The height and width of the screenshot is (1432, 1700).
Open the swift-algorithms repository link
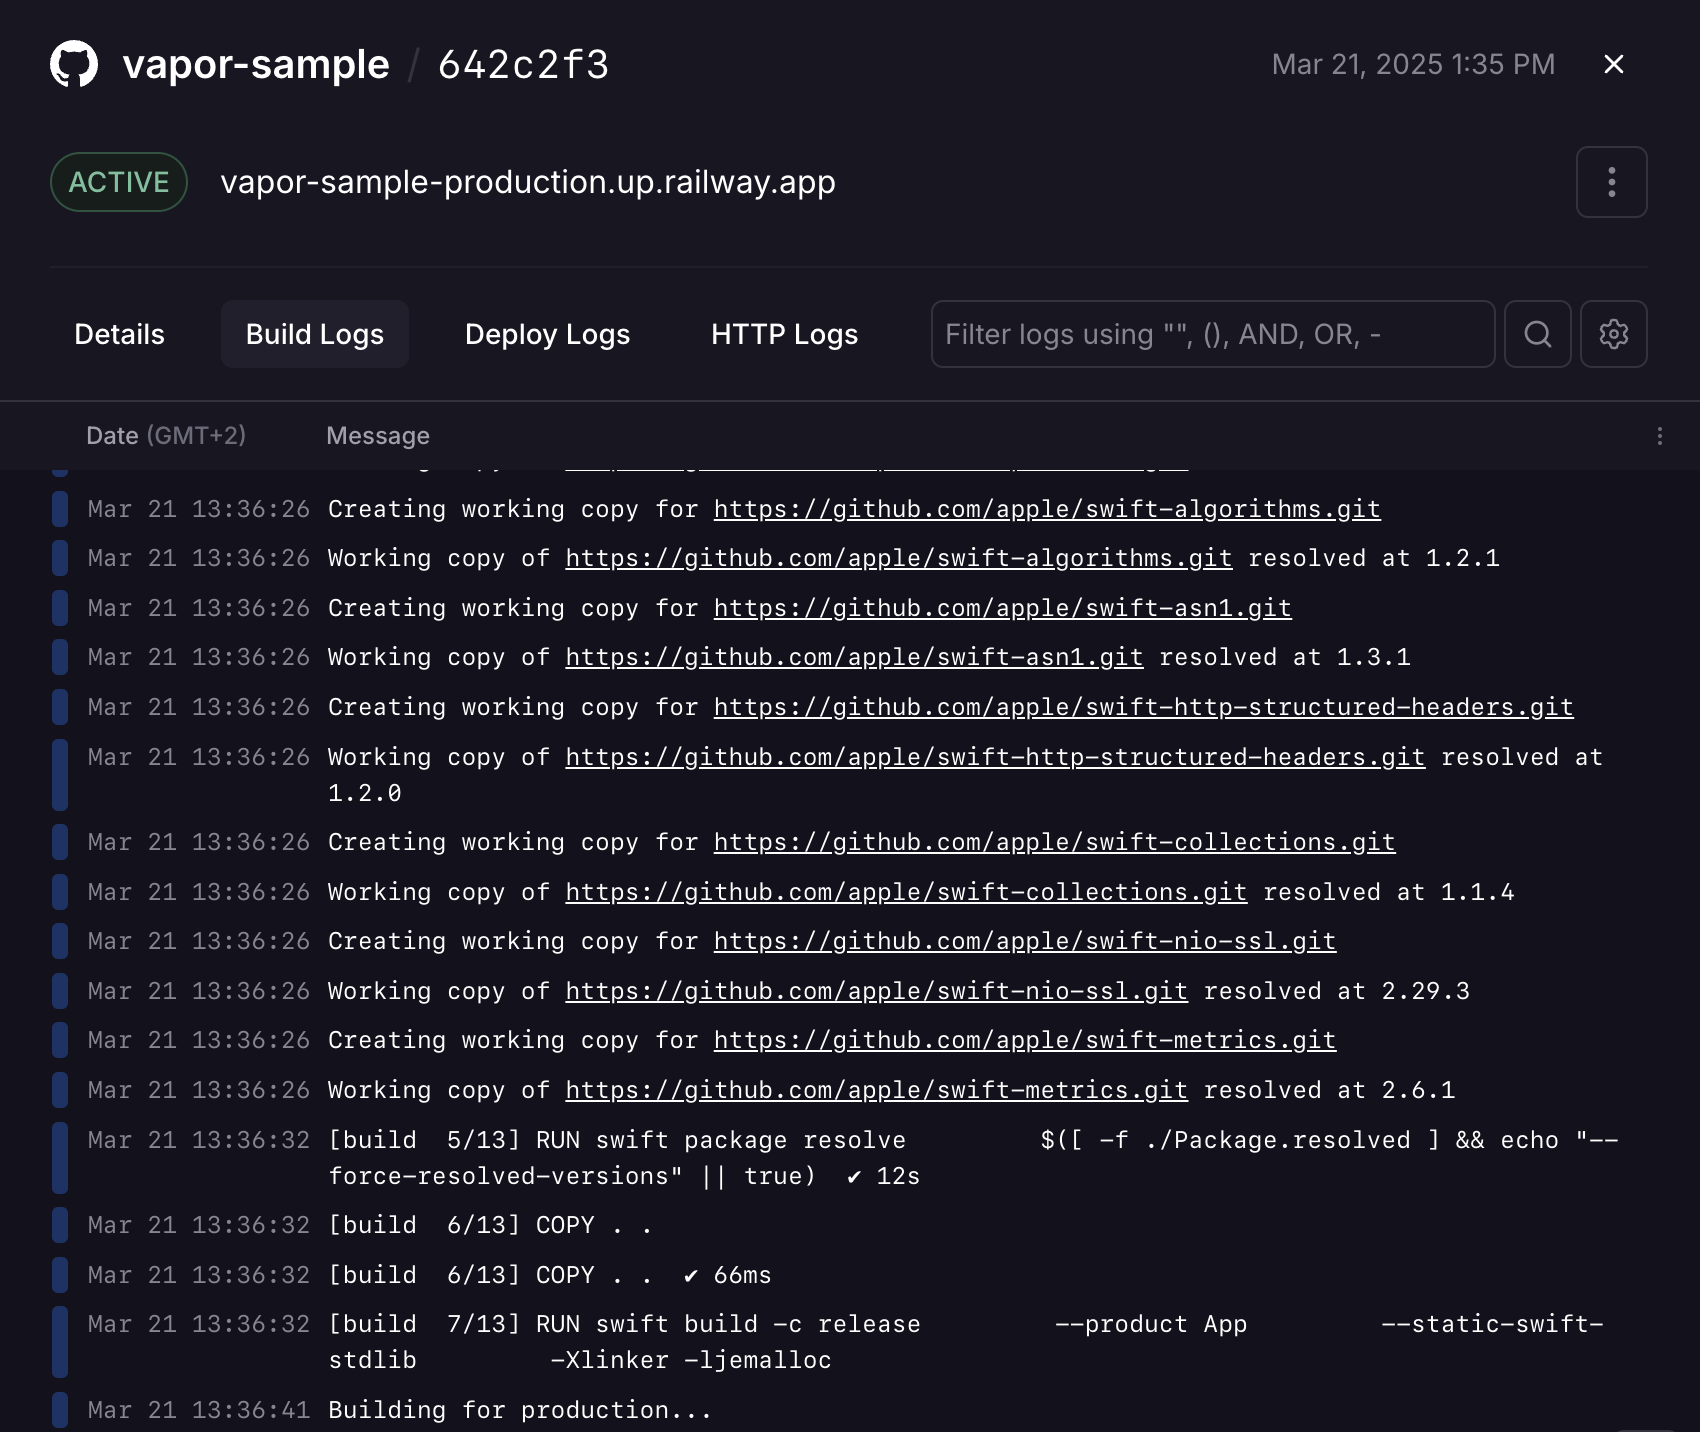click(1046, 509)
